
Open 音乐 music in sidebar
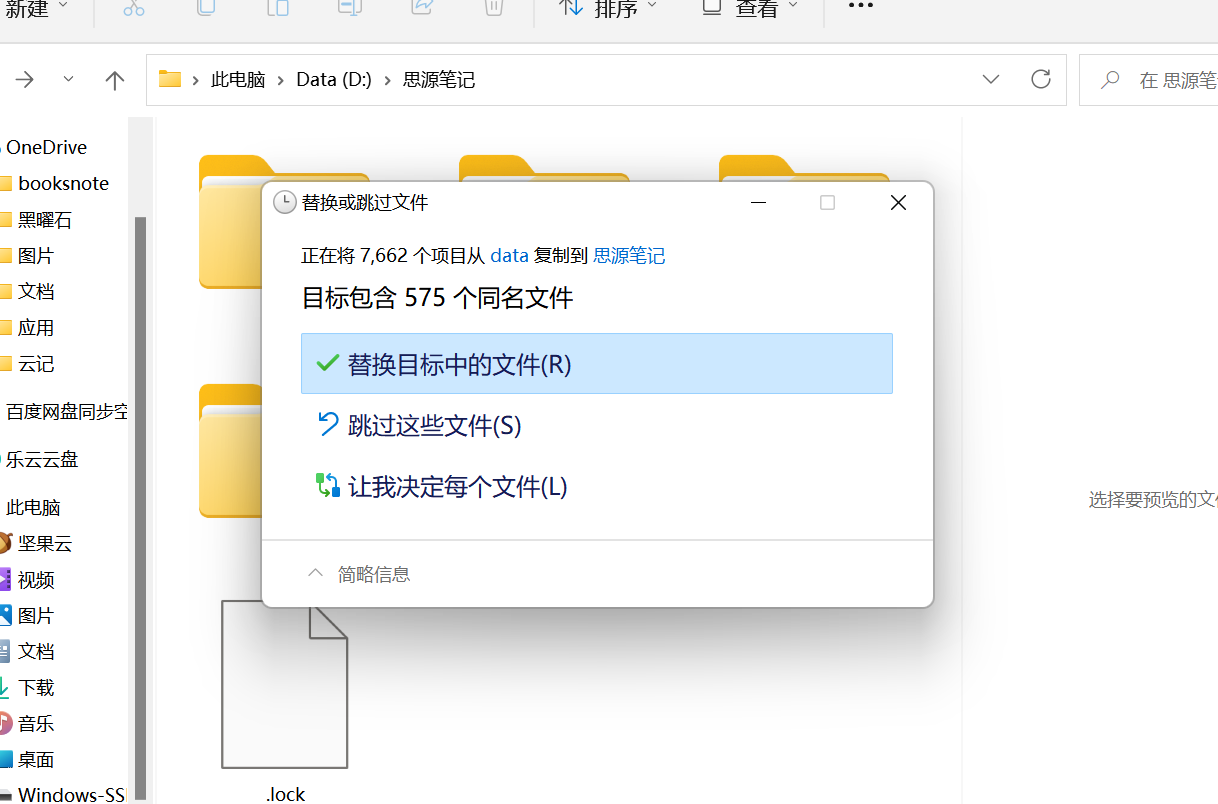pyautogui.click(x=36, y=724)
